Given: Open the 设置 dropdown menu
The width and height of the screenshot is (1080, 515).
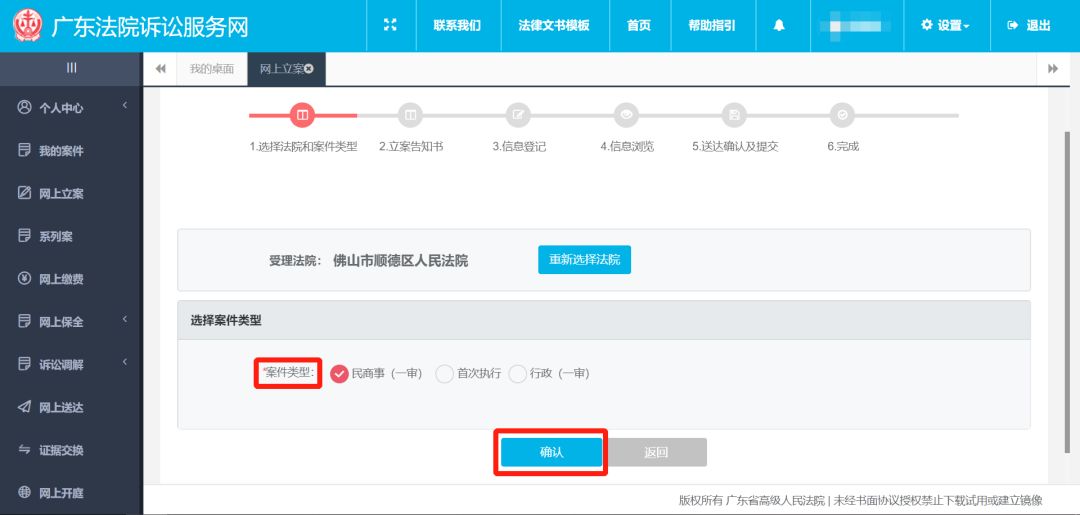Looking at the screenshot, I should [946, 25].
